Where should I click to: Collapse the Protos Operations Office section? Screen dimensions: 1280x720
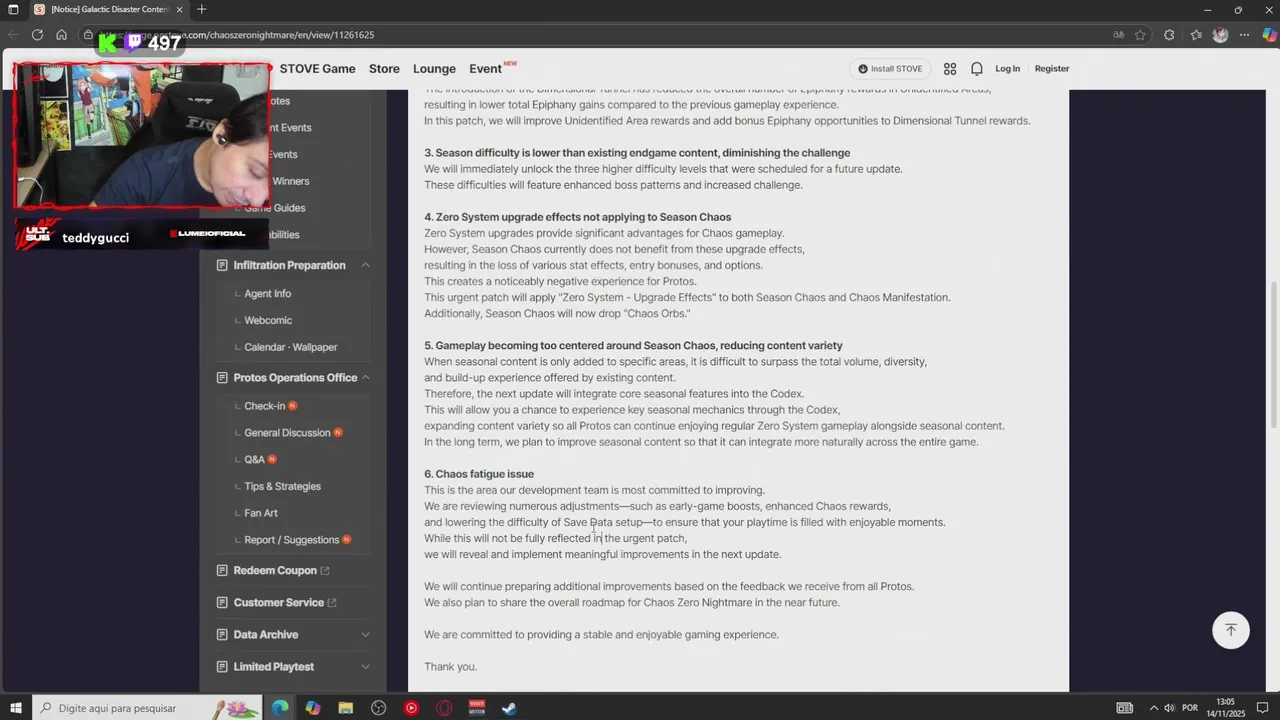click(x=365, y=377)
